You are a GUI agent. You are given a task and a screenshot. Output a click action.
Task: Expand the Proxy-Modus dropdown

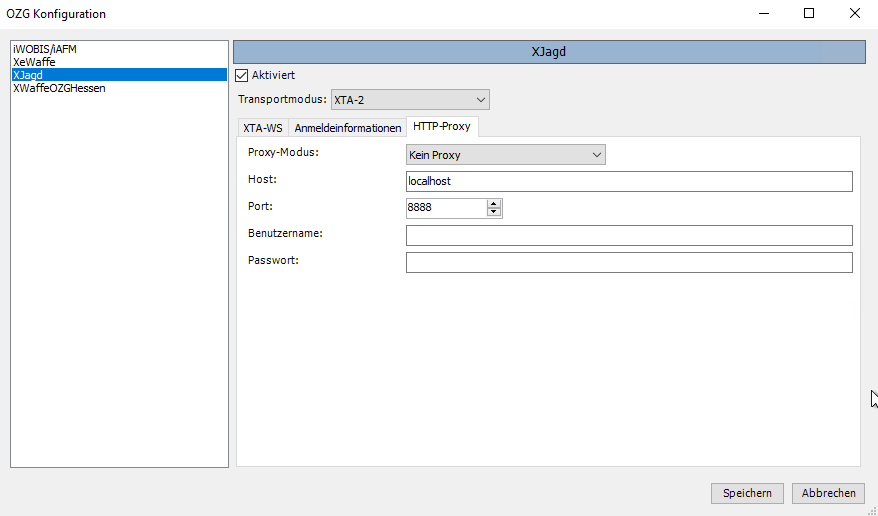click(505, 155)
